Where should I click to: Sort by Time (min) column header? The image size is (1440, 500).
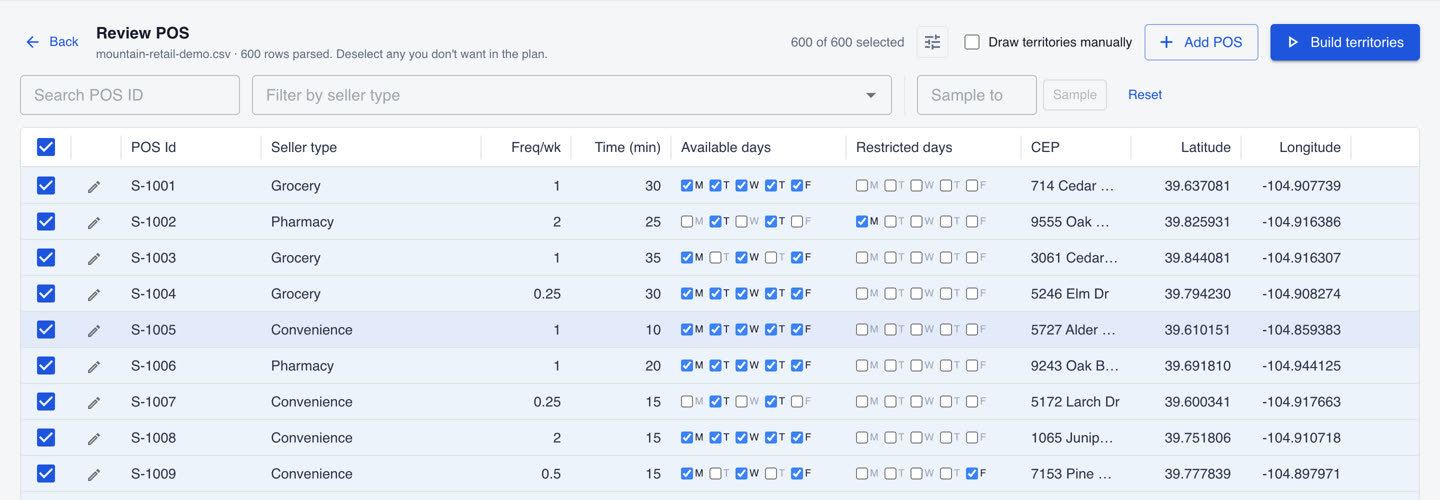tap(627, 147)
